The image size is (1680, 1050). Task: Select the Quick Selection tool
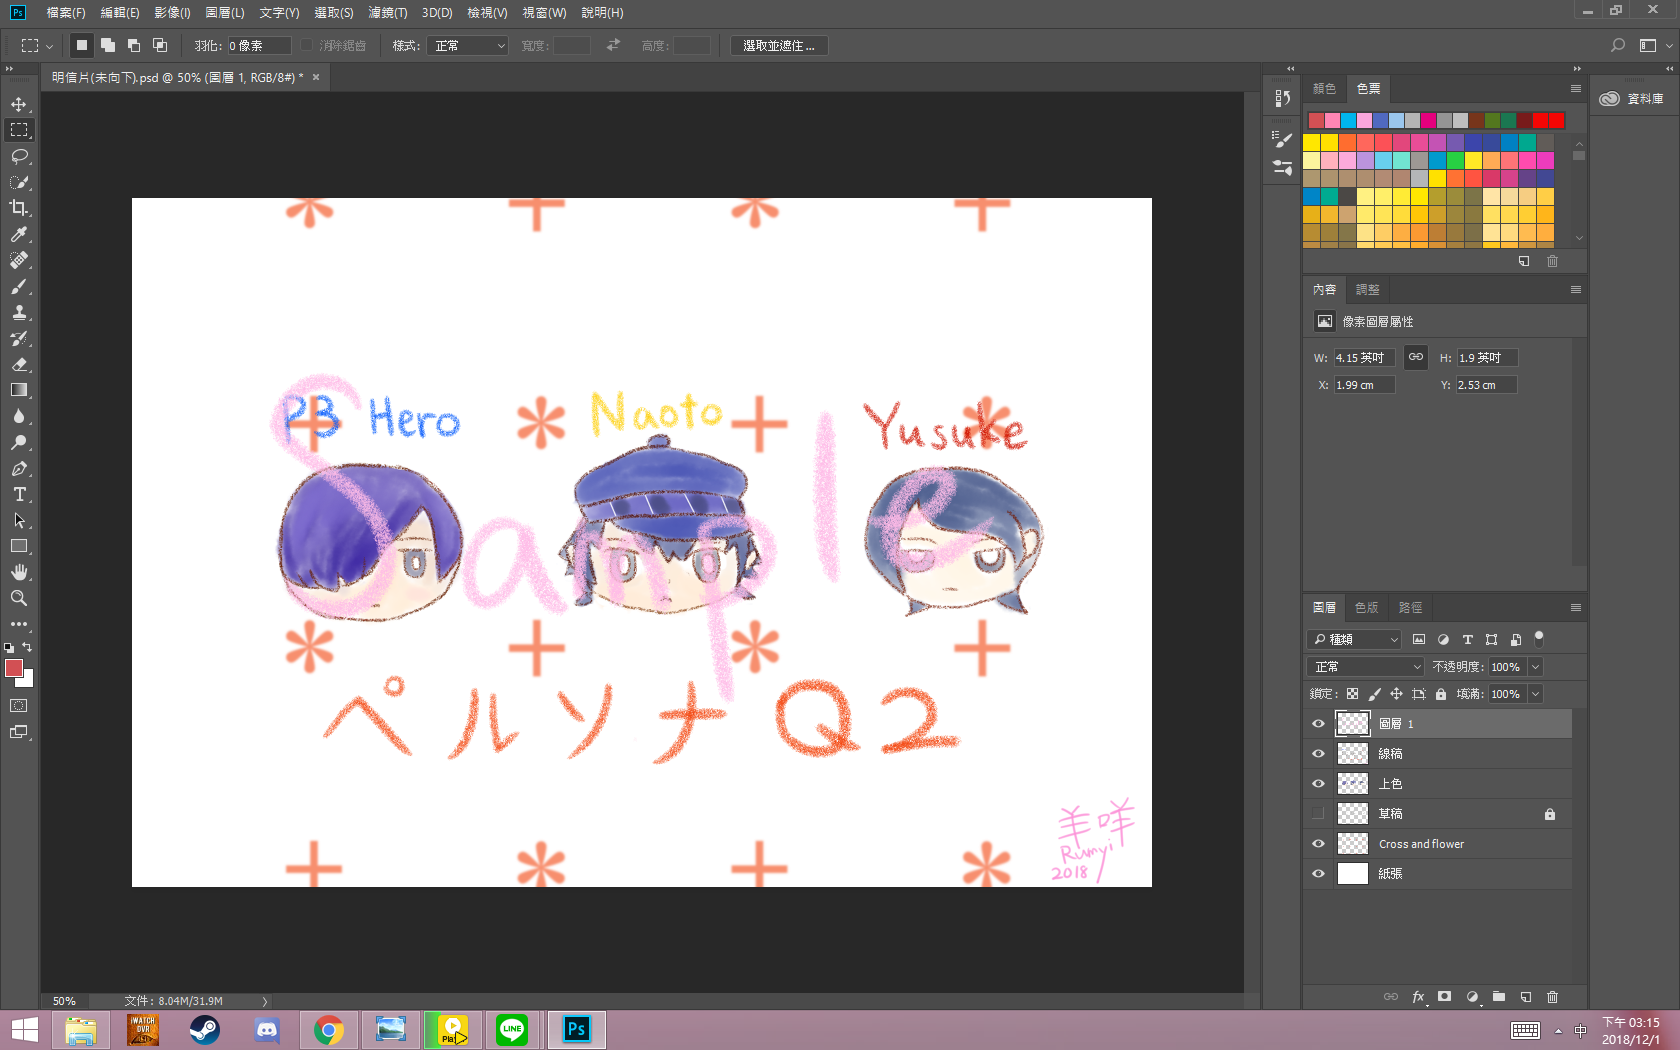(x=19, y=182)
